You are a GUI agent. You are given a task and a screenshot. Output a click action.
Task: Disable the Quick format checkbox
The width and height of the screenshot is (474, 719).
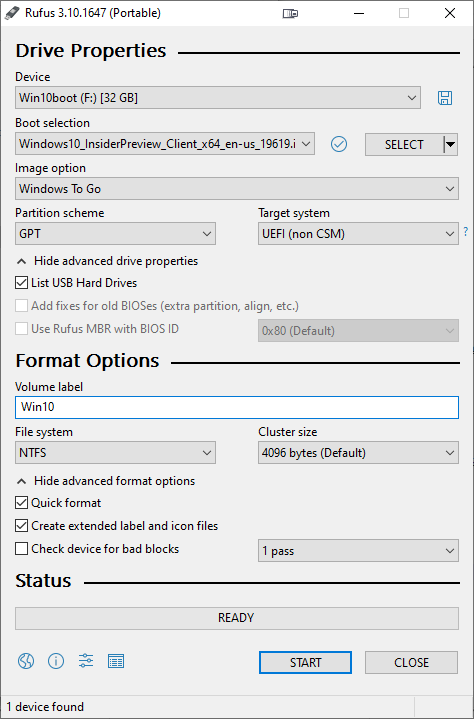[22, 503]
